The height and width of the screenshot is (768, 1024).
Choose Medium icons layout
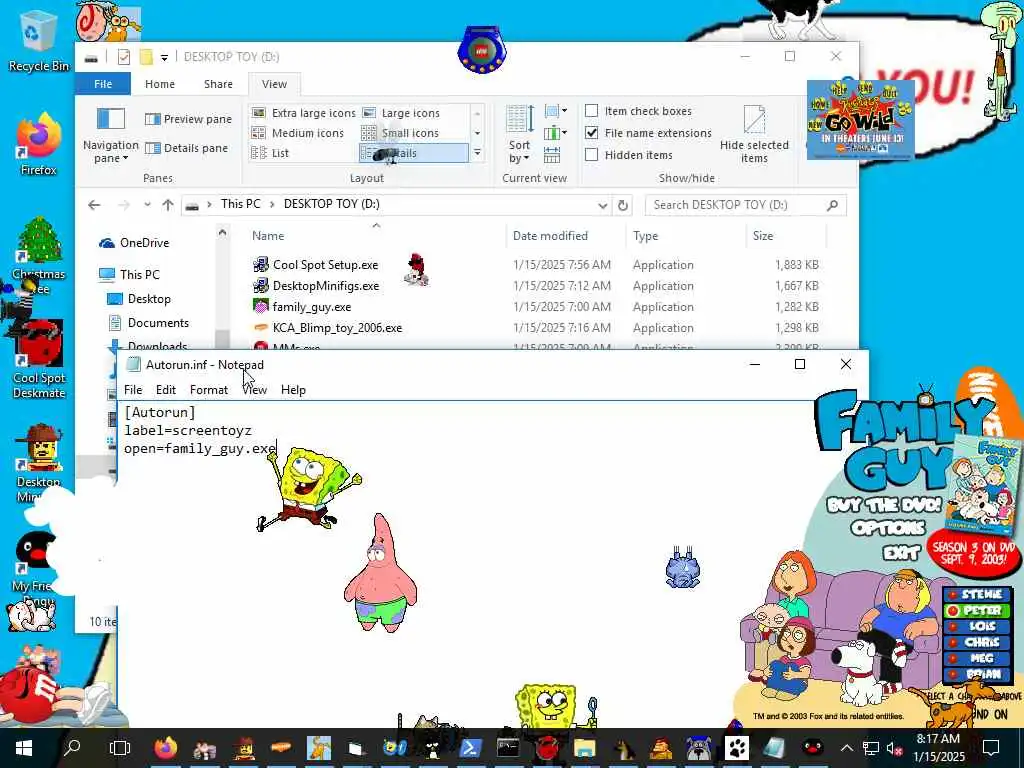[x=298, y=133]
